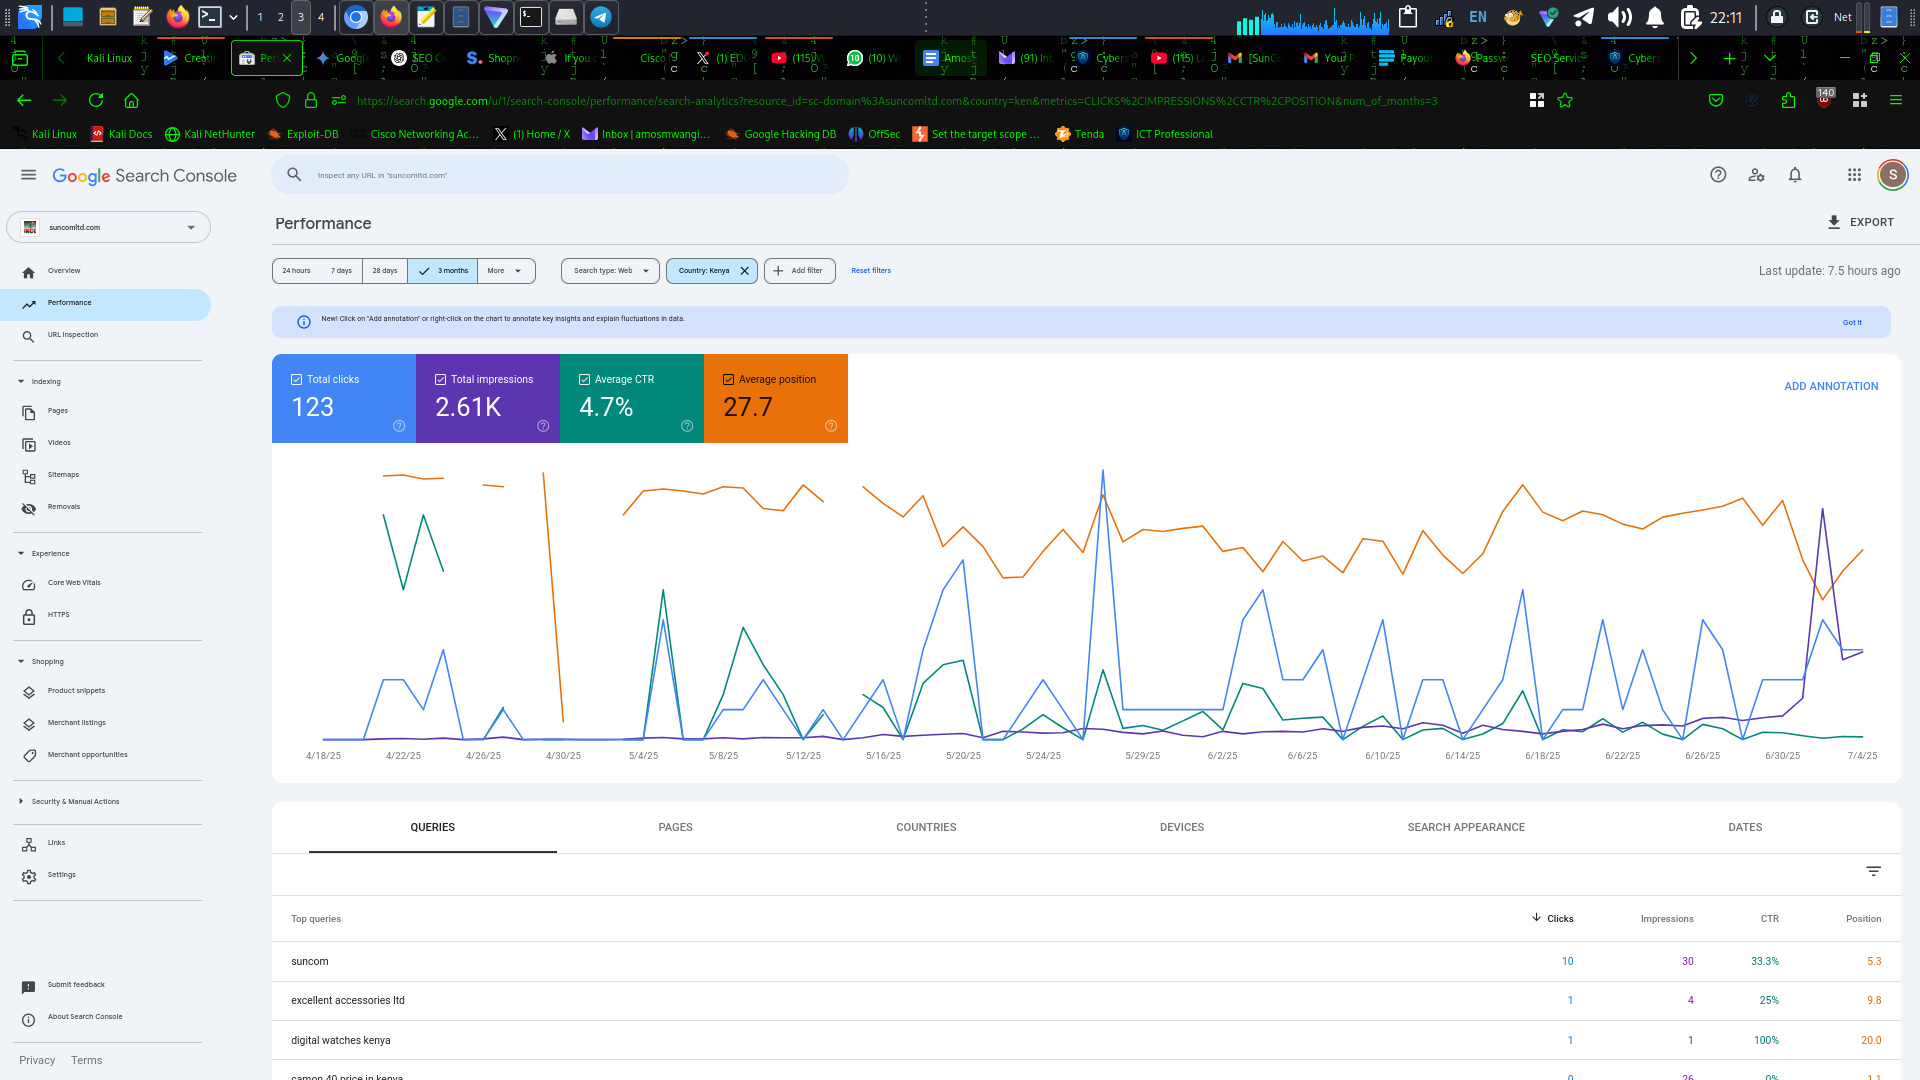
Task: Open Settings gear in sidebar
Action: tap(28, 876)
